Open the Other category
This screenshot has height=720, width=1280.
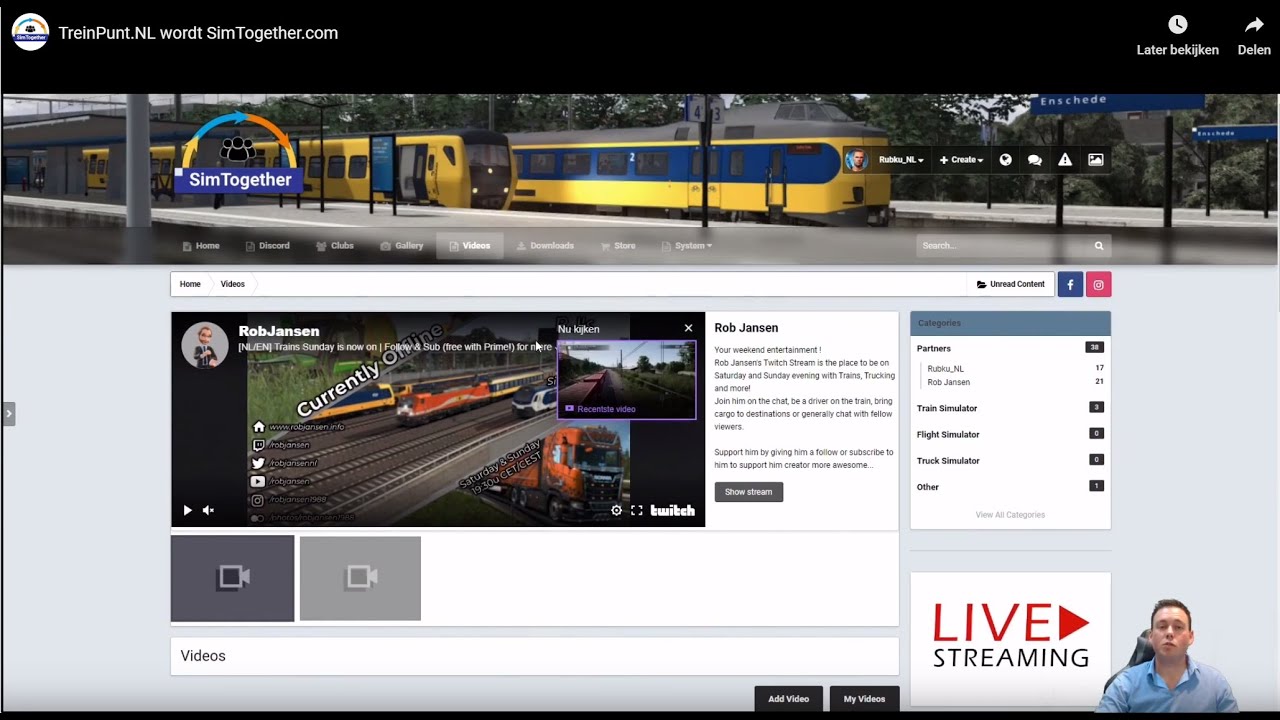(x=928, y=487)
